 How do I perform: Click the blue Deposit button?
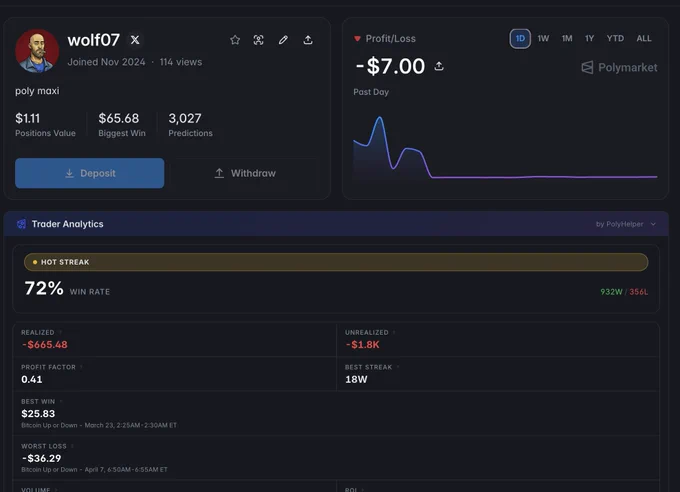[x=89, y=173]
